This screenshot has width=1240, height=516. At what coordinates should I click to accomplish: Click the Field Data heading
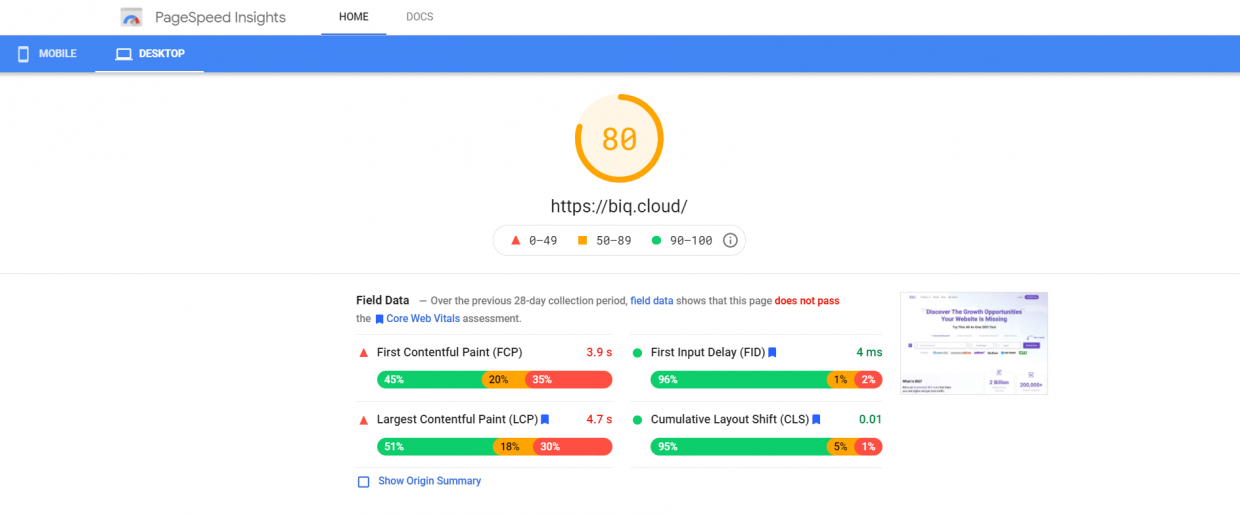point(383,300)
